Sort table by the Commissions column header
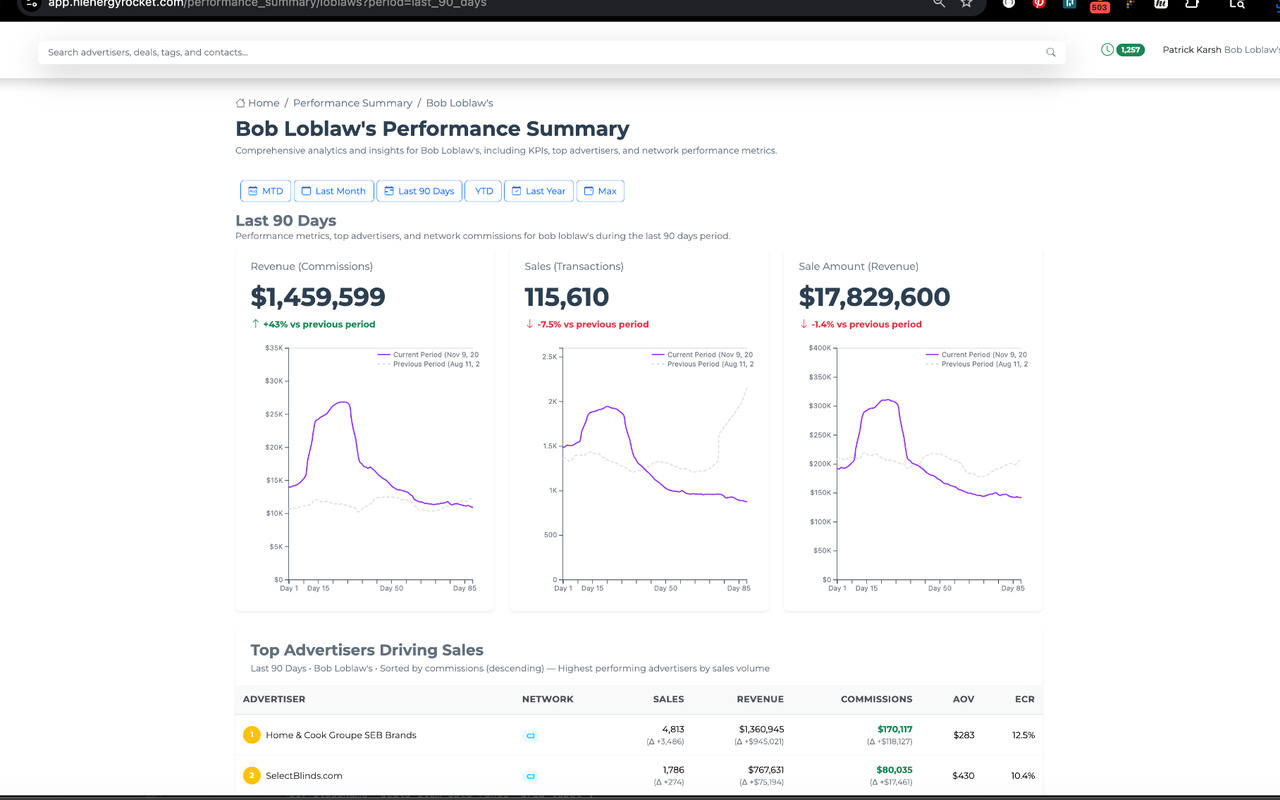The height and width of the screenshot is (800, 1280). pos(876,699)
